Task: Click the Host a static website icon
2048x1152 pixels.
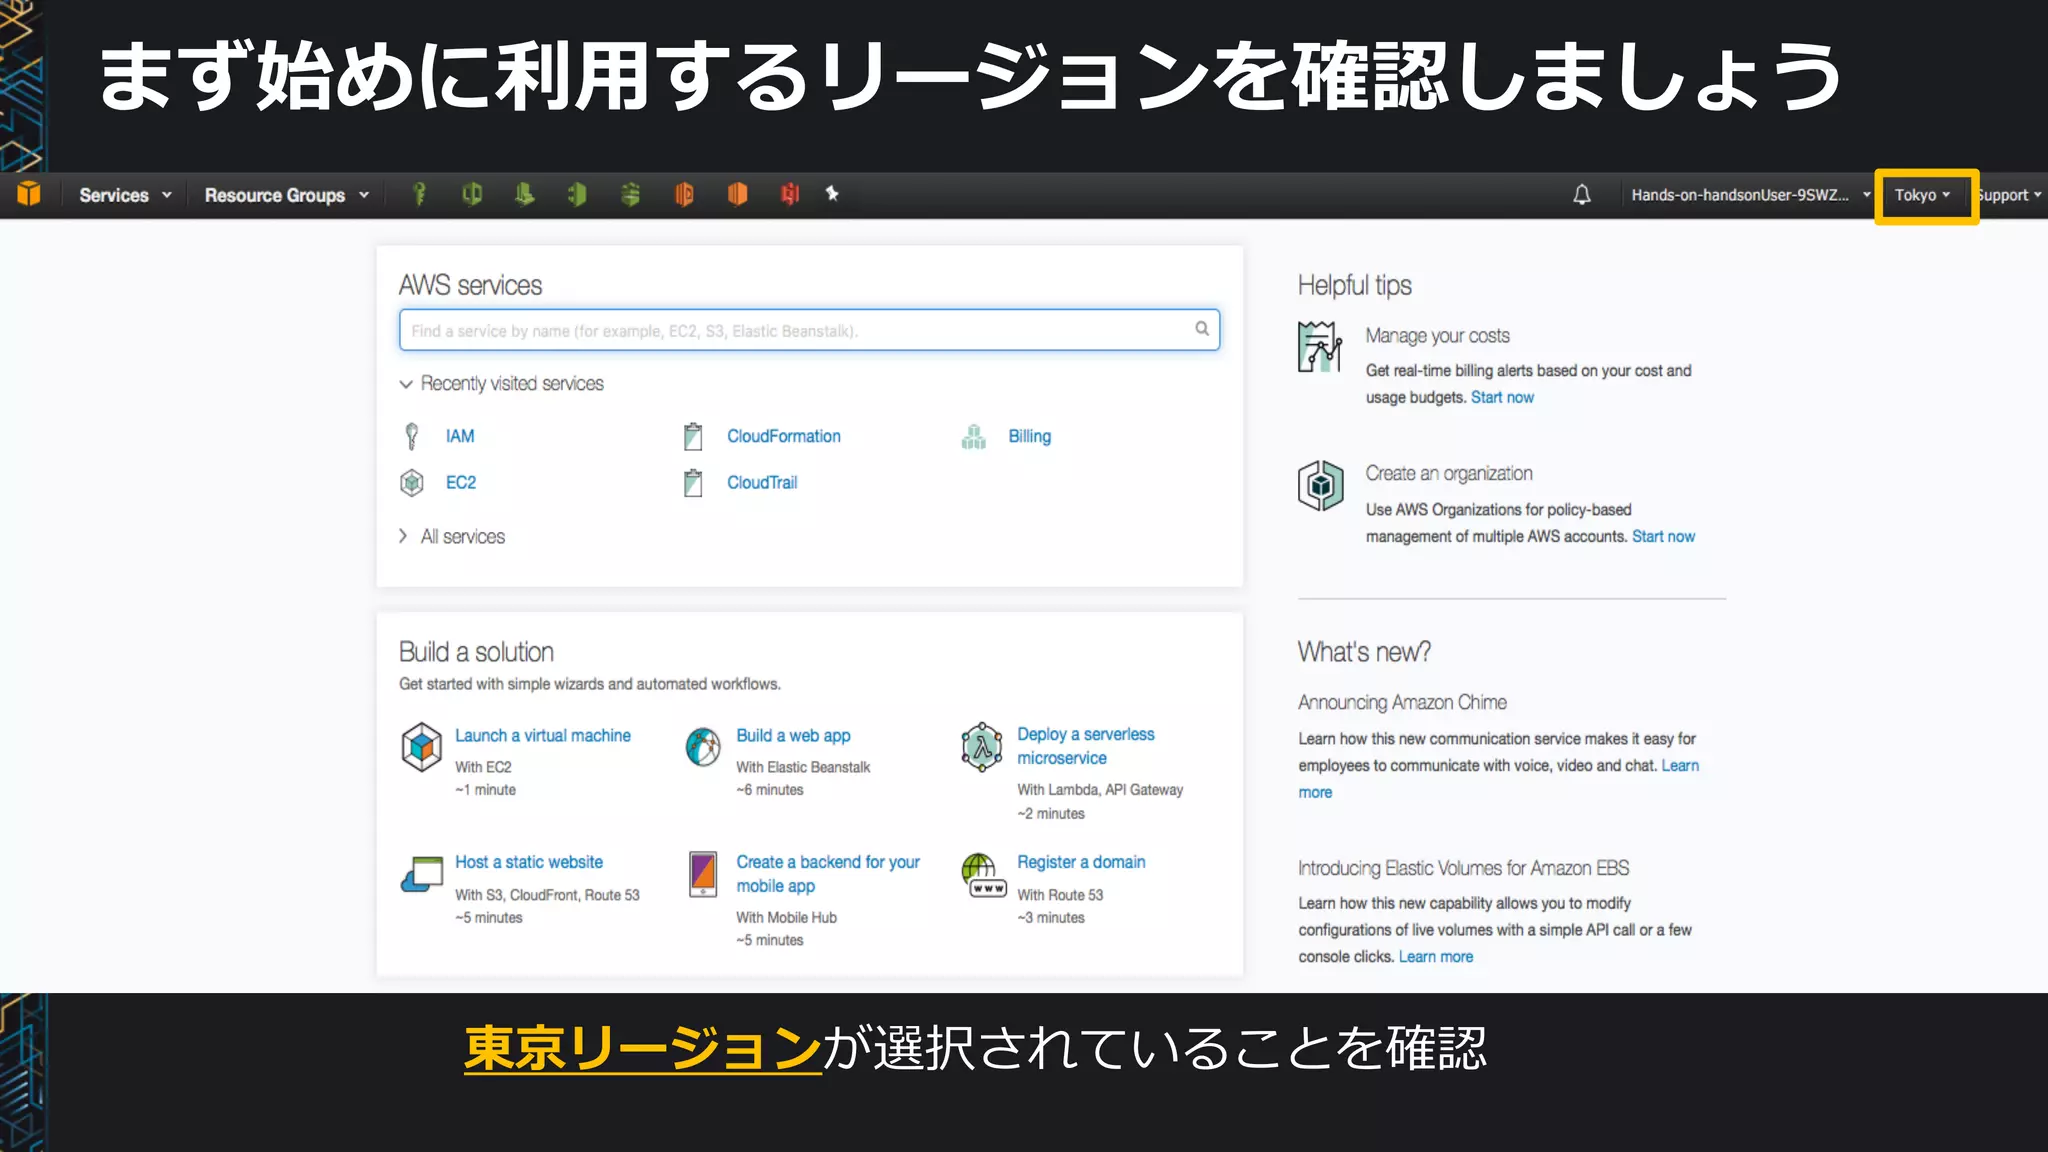Action: coord(422,874)
